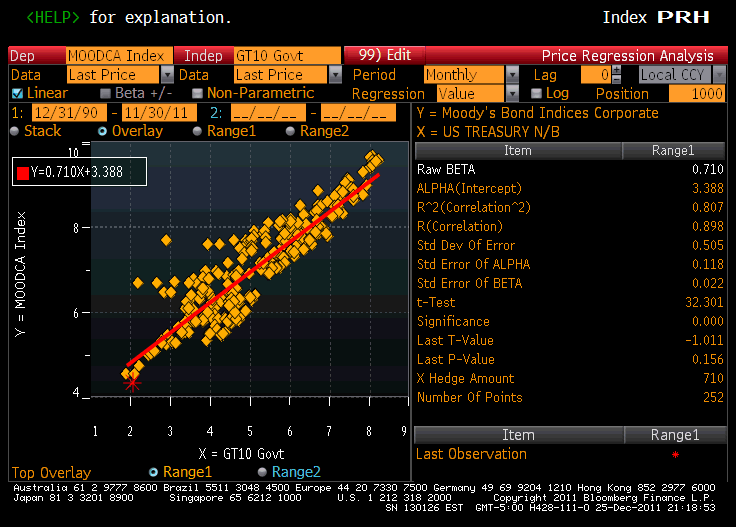Click the red last observation asterisk on chart
Viewport: 736px width, 527px height.
tap(132, 383)
